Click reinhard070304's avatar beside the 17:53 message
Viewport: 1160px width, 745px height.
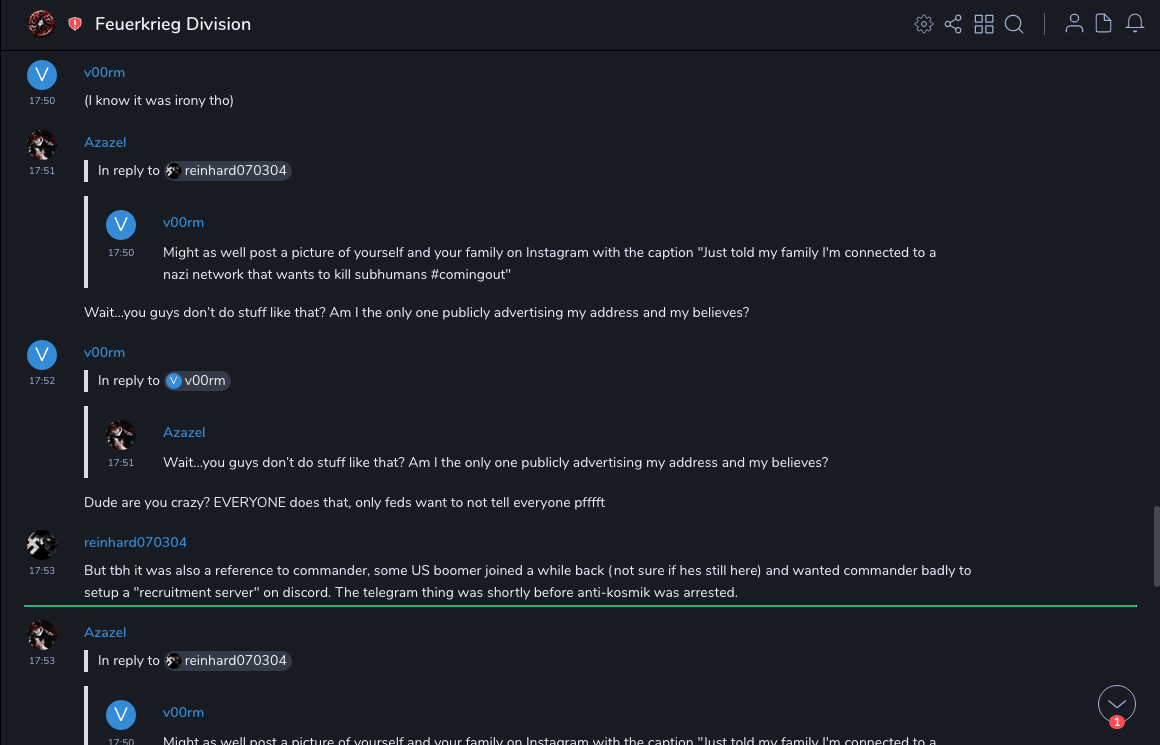point(41,545)
